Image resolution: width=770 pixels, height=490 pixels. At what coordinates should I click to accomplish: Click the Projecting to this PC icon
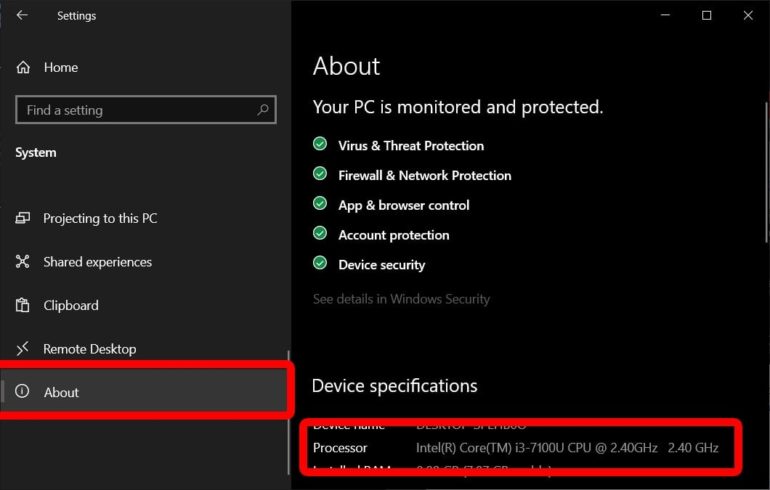pyautogui.click(x=23, y=218)
